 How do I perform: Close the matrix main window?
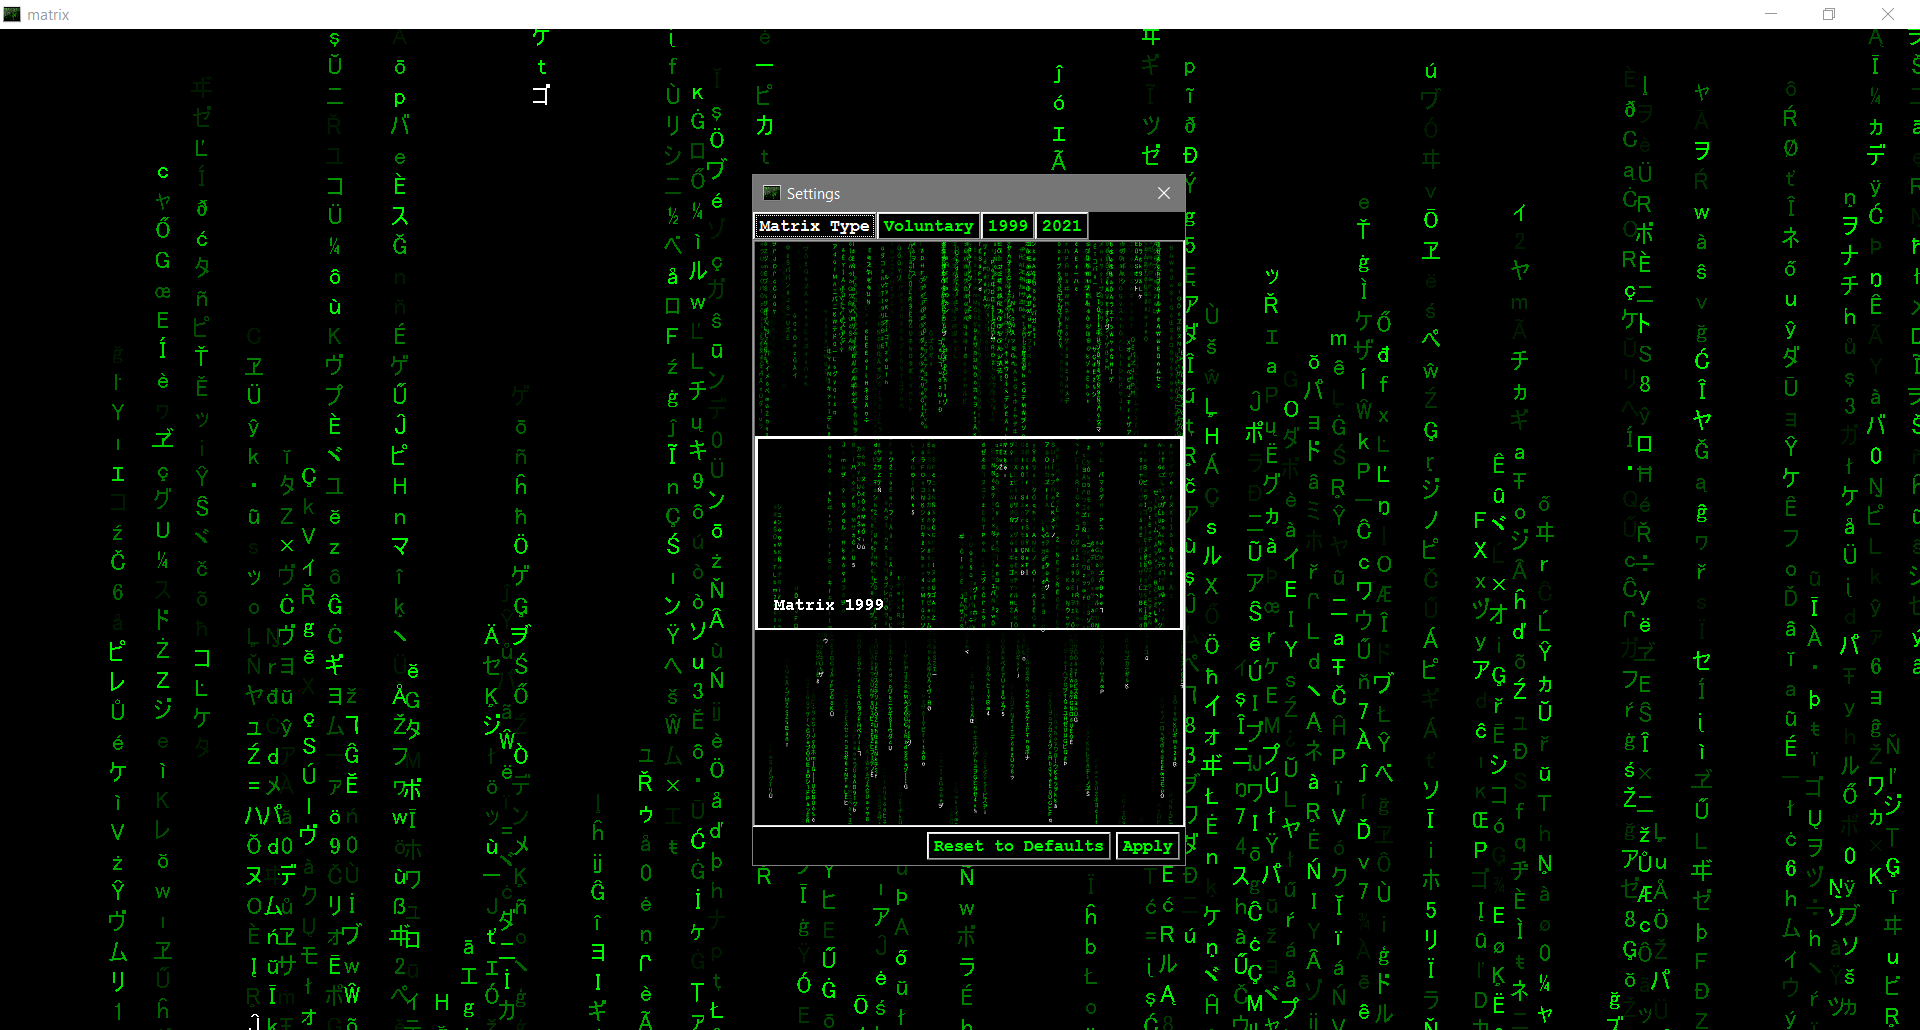[x=1888, y=14]
